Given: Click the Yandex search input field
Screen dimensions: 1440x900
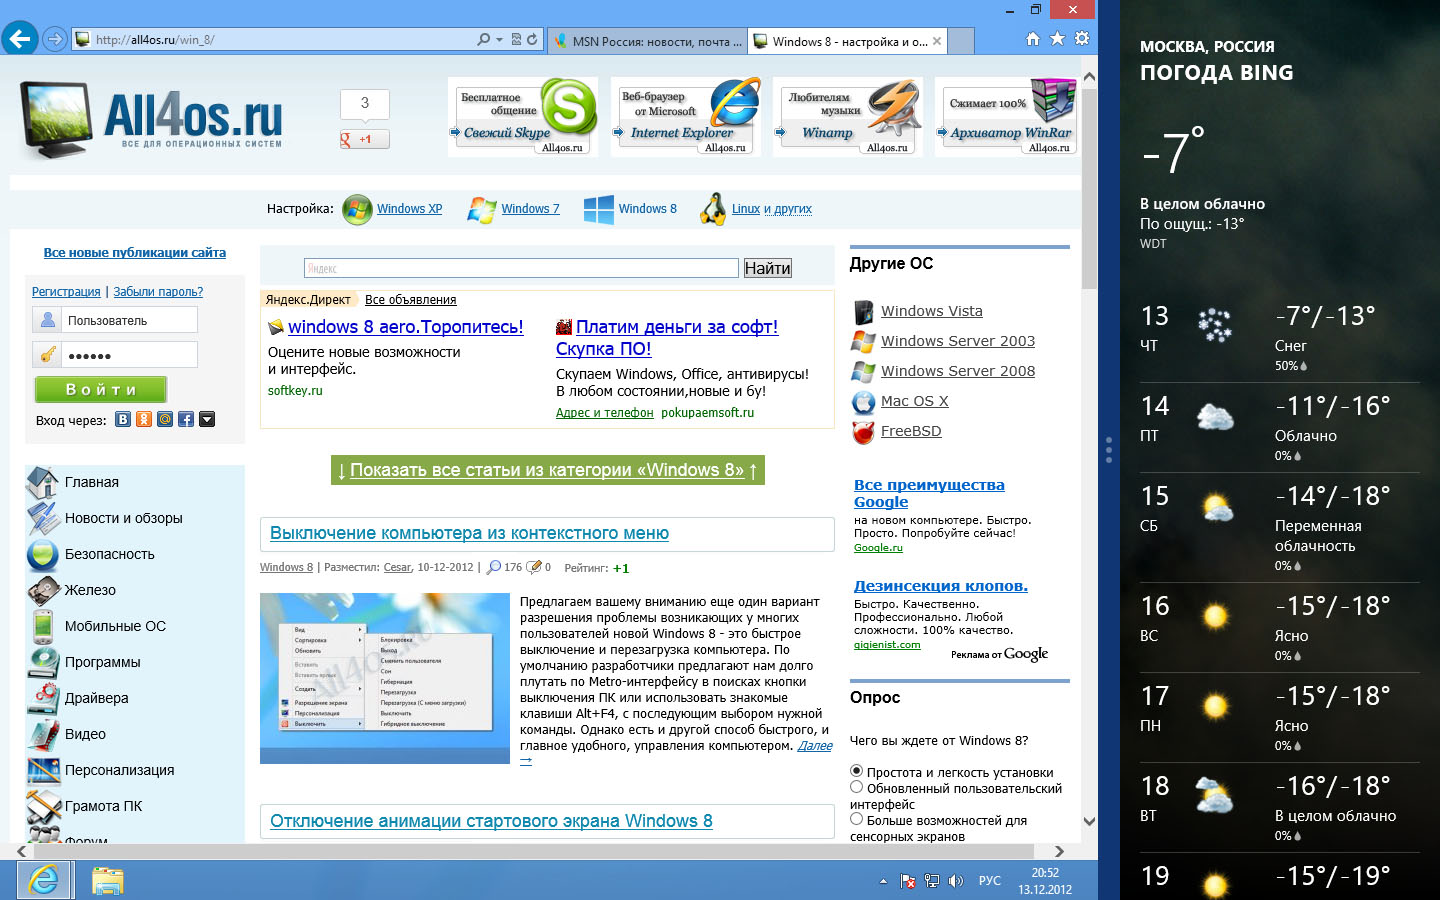Looking at the screenshot, I should 521,268.
